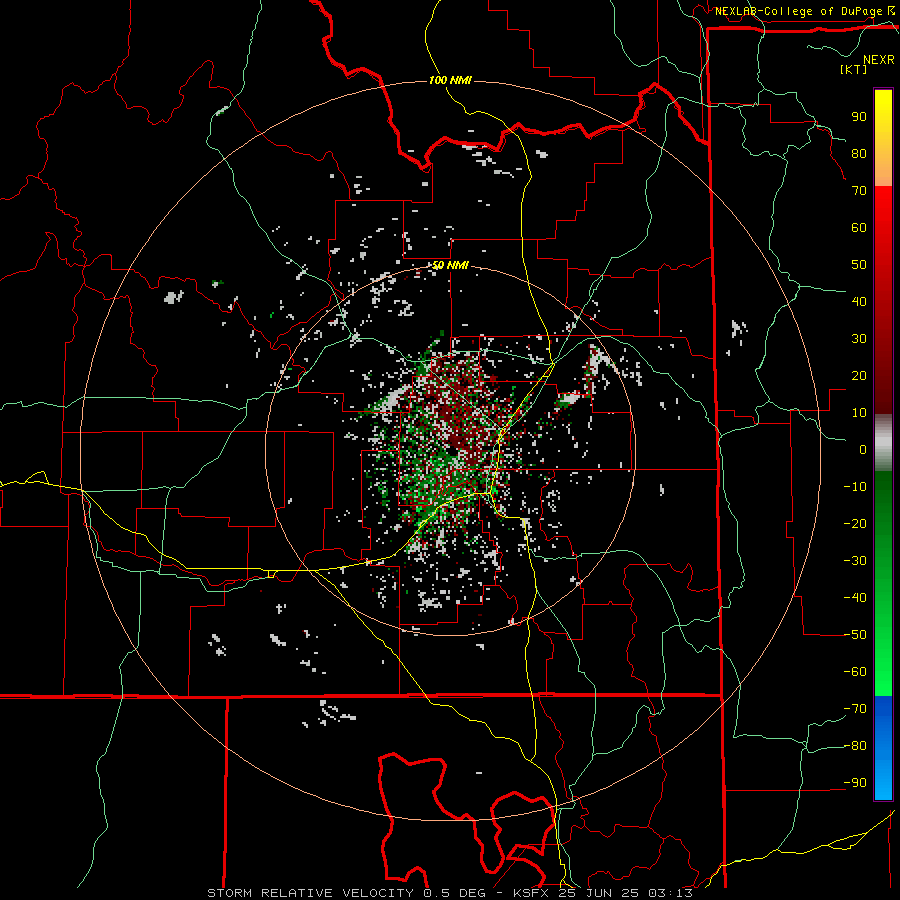Click the 50 NMI range ring label
The image size is (900, 900).
point(450,265)
